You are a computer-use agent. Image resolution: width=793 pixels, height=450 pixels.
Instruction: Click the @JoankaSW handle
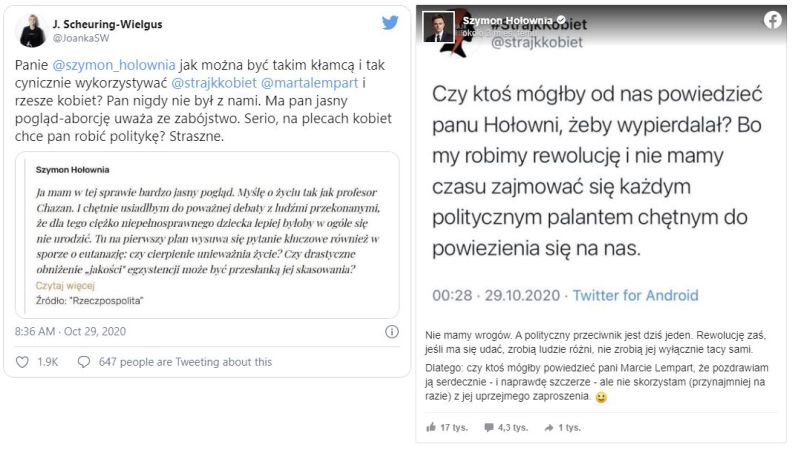(x=81, y=38)
